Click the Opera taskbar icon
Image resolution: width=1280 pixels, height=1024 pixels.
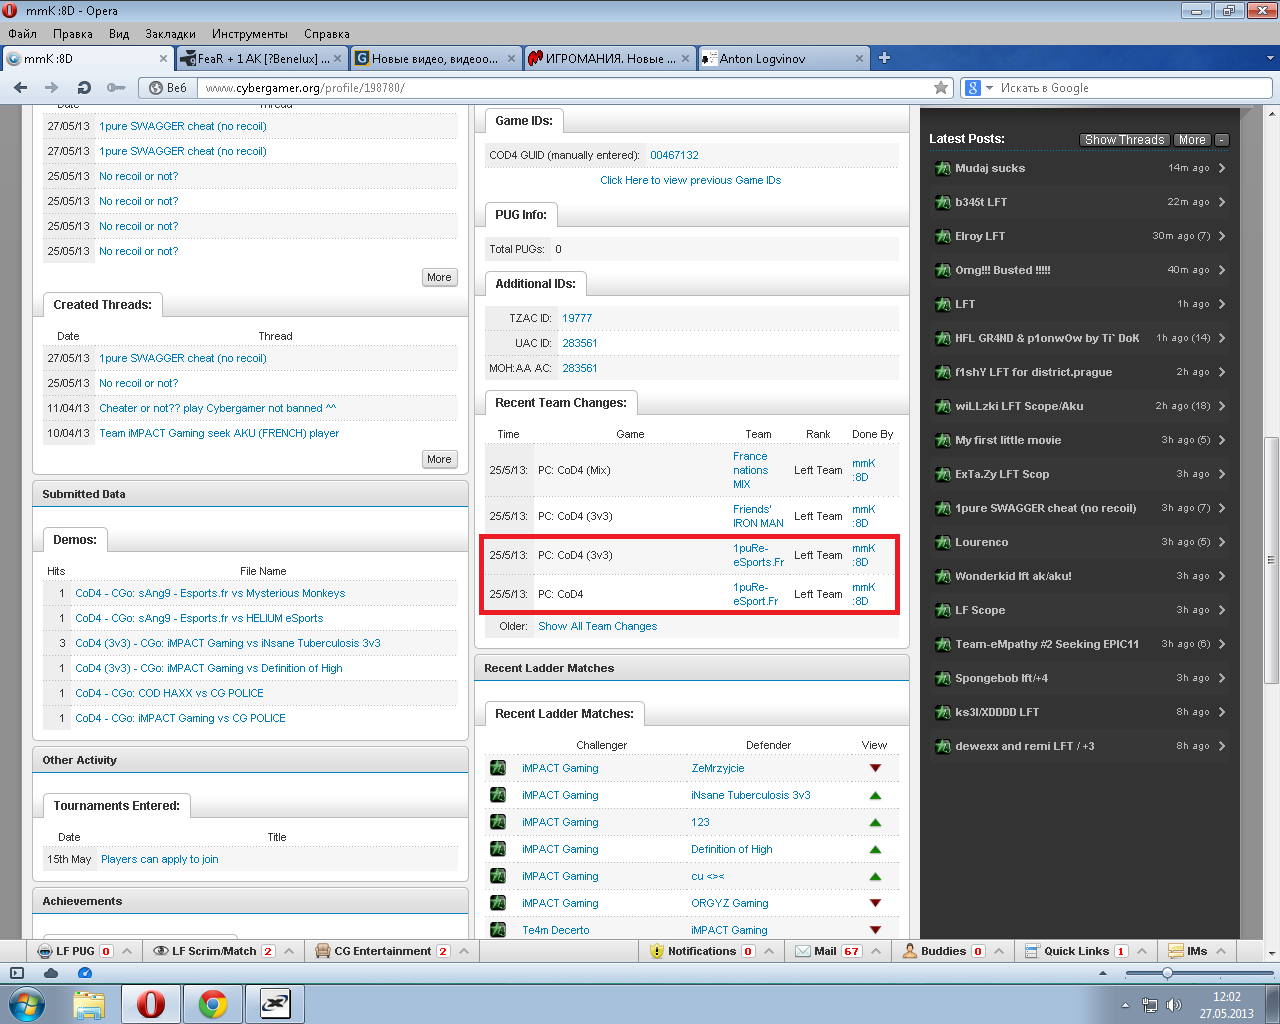(151, 1004)
